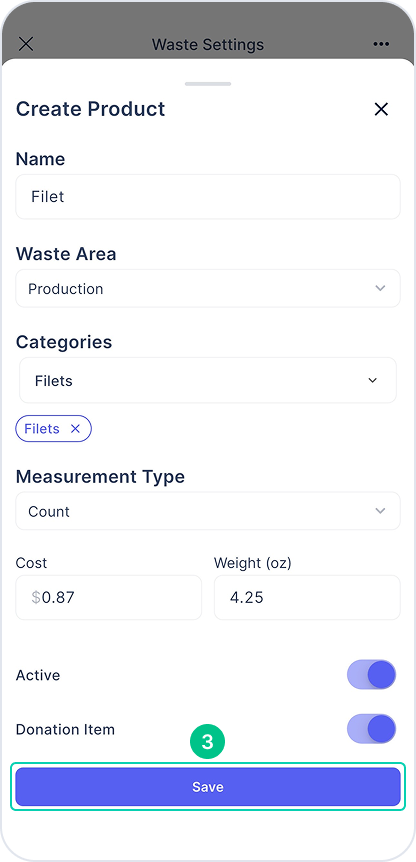Image resolution: width=416 pixels, height=862 pixels.
Task: Click the Name field containing Filet
Action: pyautogui.click(x=208, y=197)
